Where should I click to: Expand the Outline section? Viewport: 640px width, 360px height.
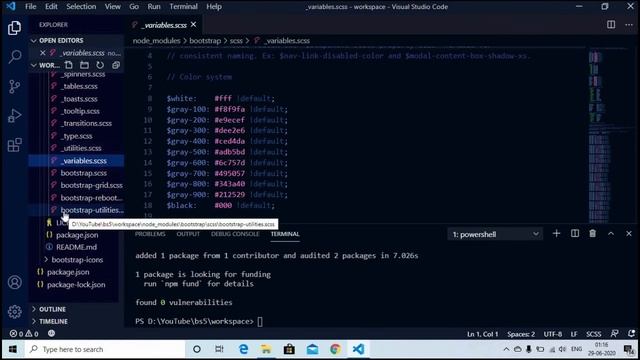pos(52,309)
